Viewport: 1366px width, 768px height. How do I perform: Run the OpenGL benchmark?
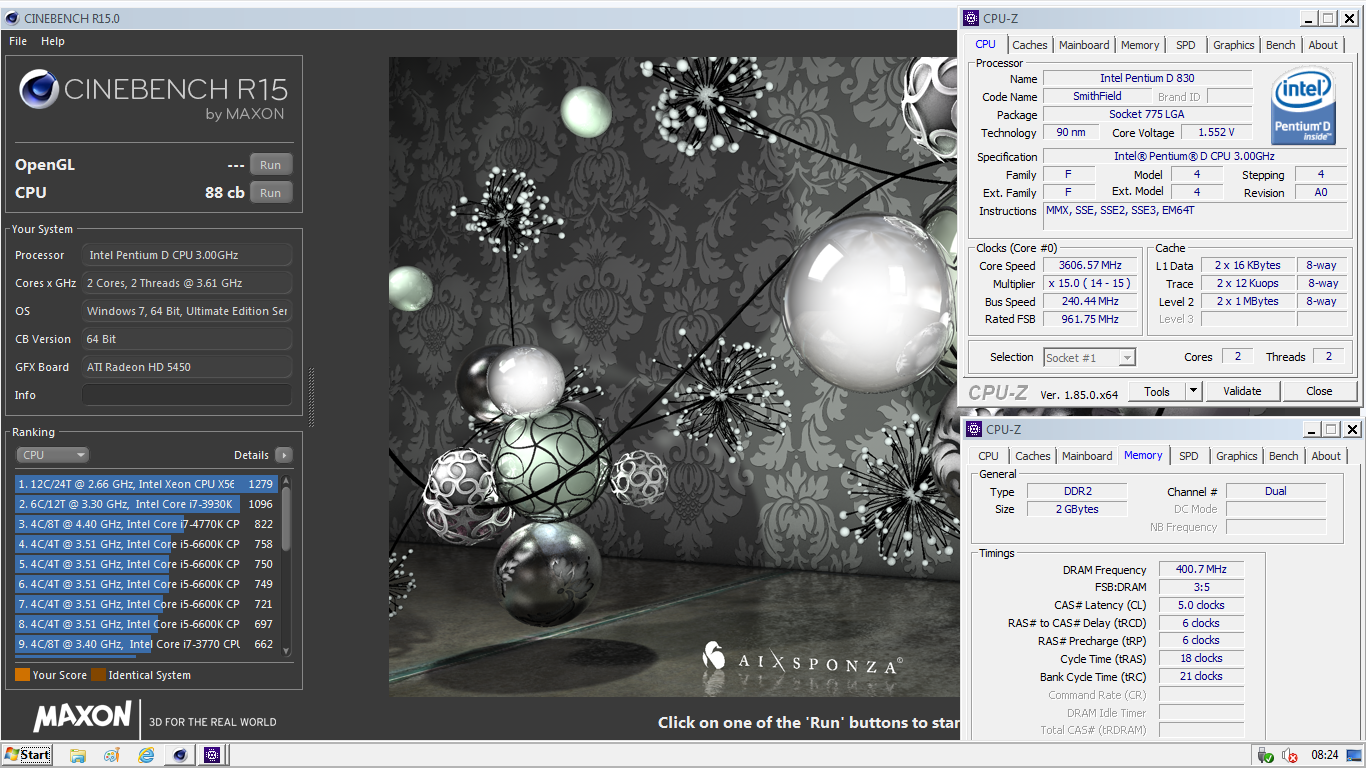point(270,165)
